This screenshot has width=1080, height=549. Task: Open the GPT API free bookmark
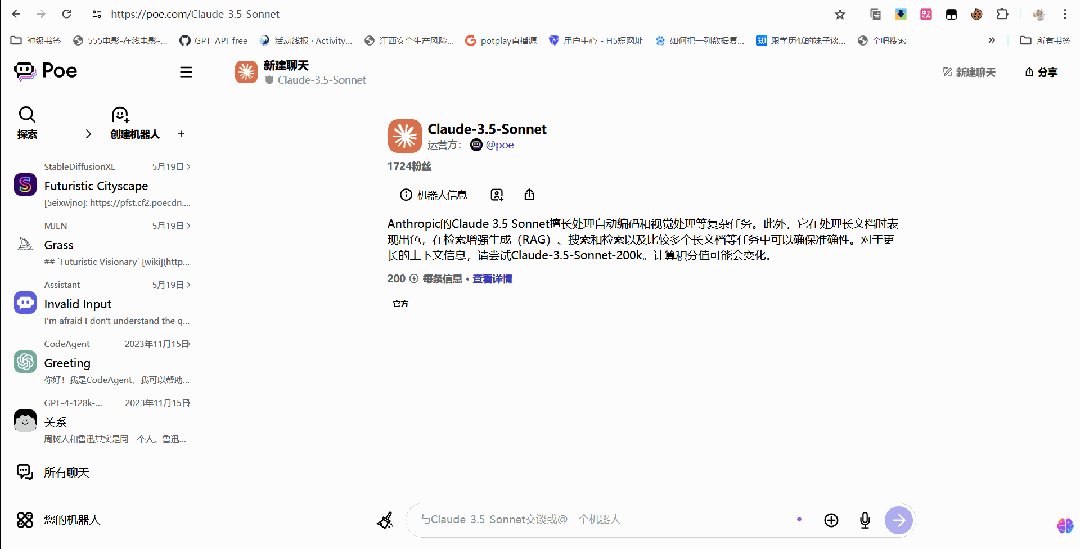tap(213, 41)
